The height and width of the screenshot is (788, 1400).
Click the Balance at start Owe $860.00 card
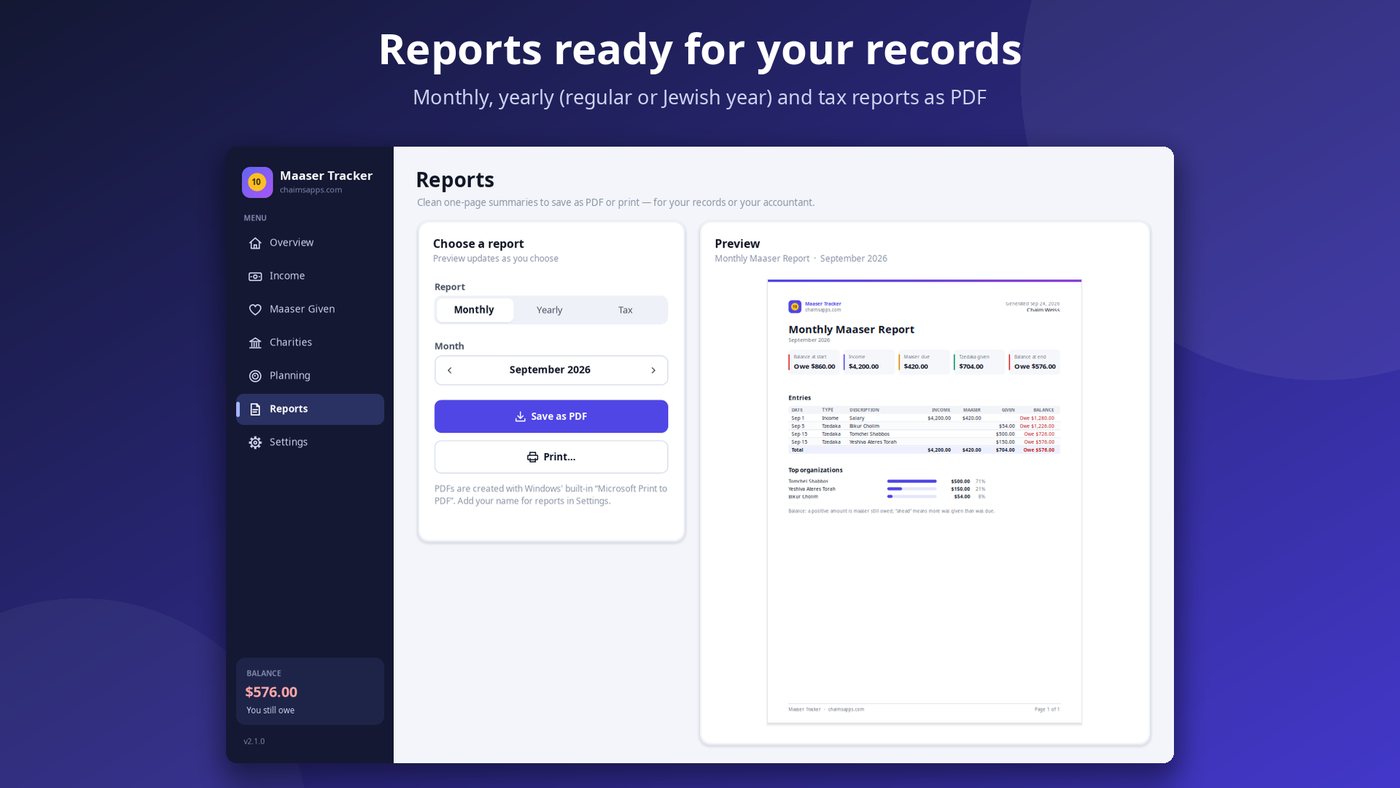click(814, 362)
